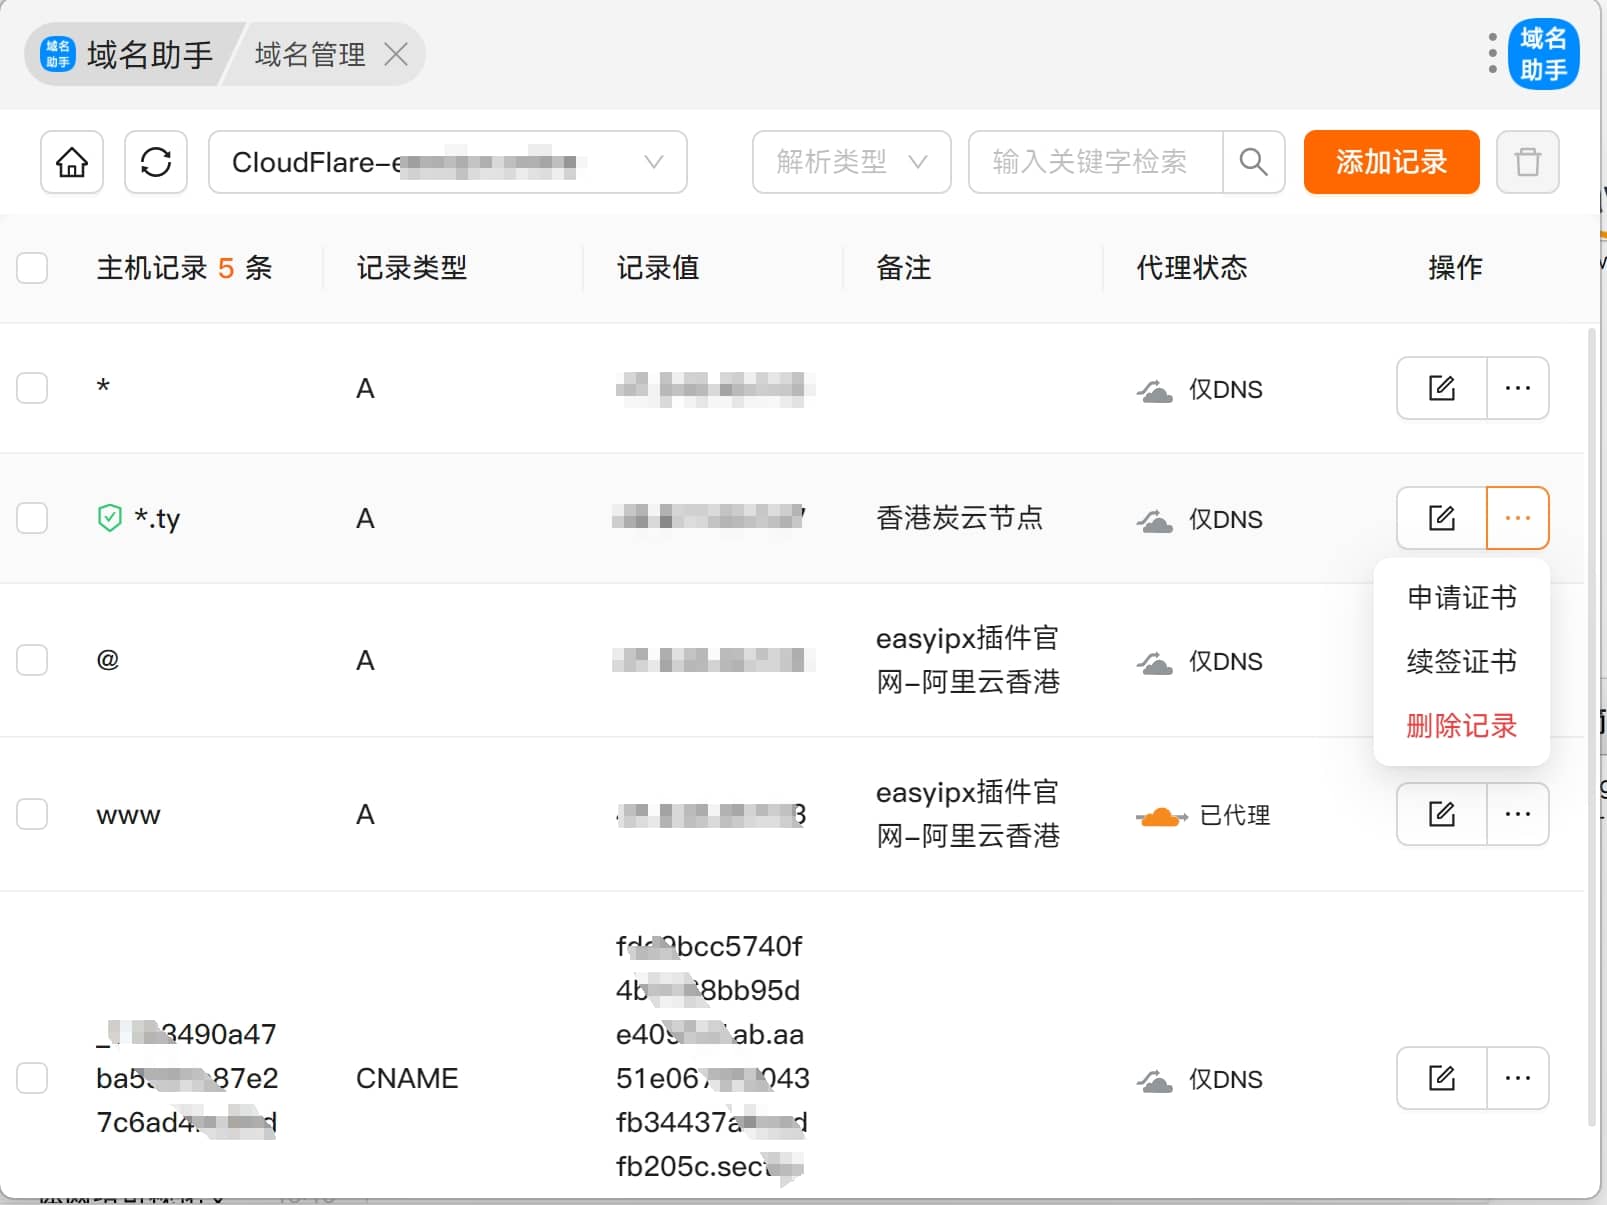Check the CNAME record checkbox

point(32,1078)
